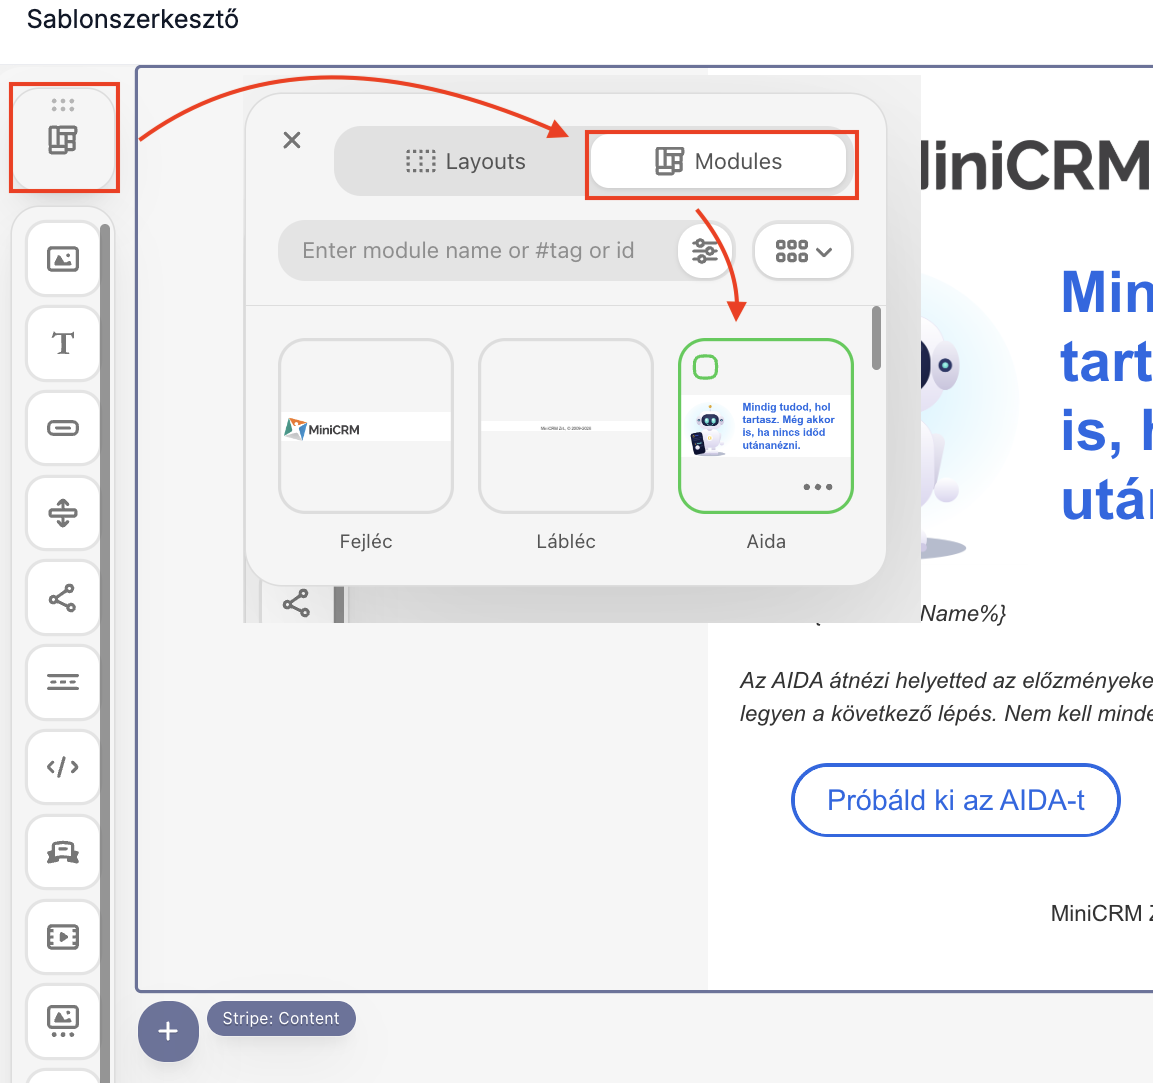1153x1083 pixels.
Task: Click the left toolbar vertical scrollbar
Action: pos(104,653)
